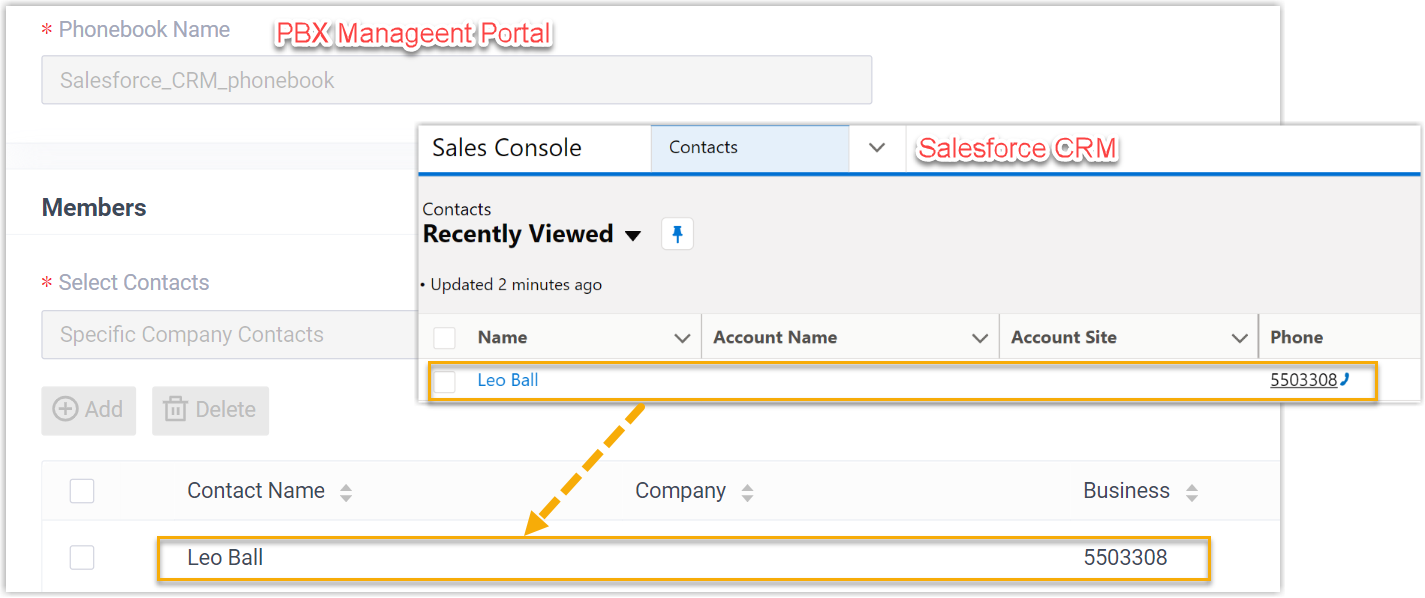Screen dimensions: 1425x598
Task: Open the navigation menu chevron beside Contacts
Action: 877,148
